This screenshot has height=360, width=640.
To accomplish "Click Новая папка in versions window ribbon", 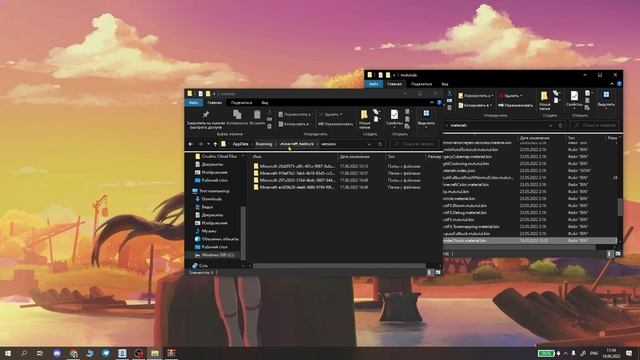I will coord(364,119).
